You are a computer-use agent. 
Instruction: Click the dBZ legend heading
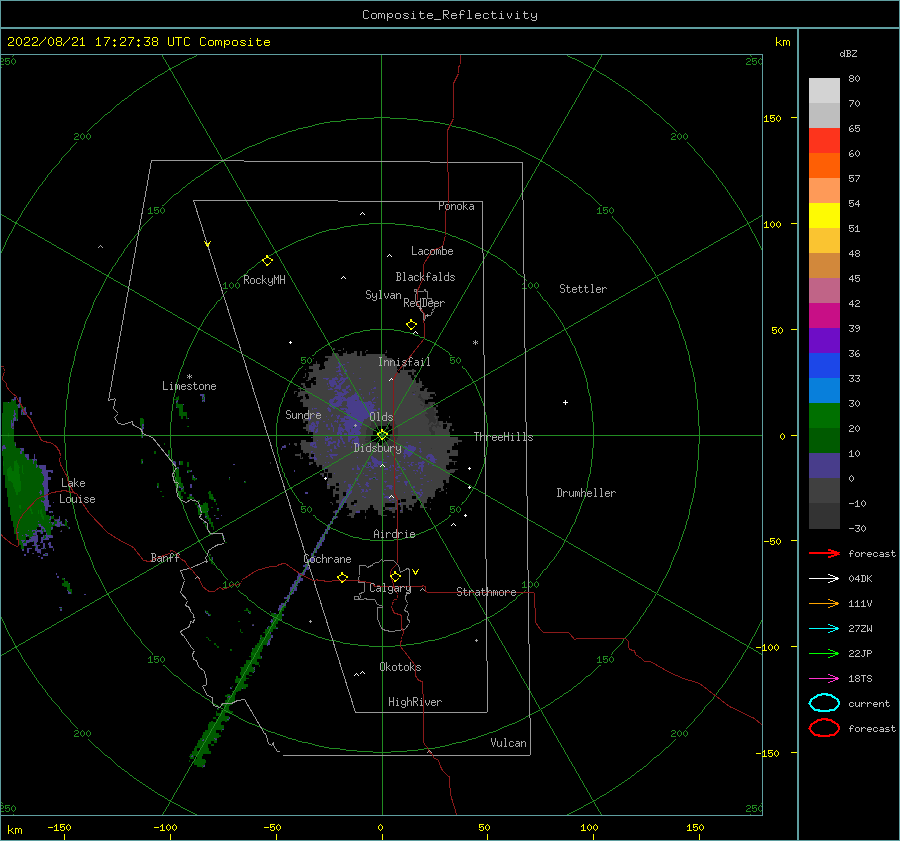[848, 54]
